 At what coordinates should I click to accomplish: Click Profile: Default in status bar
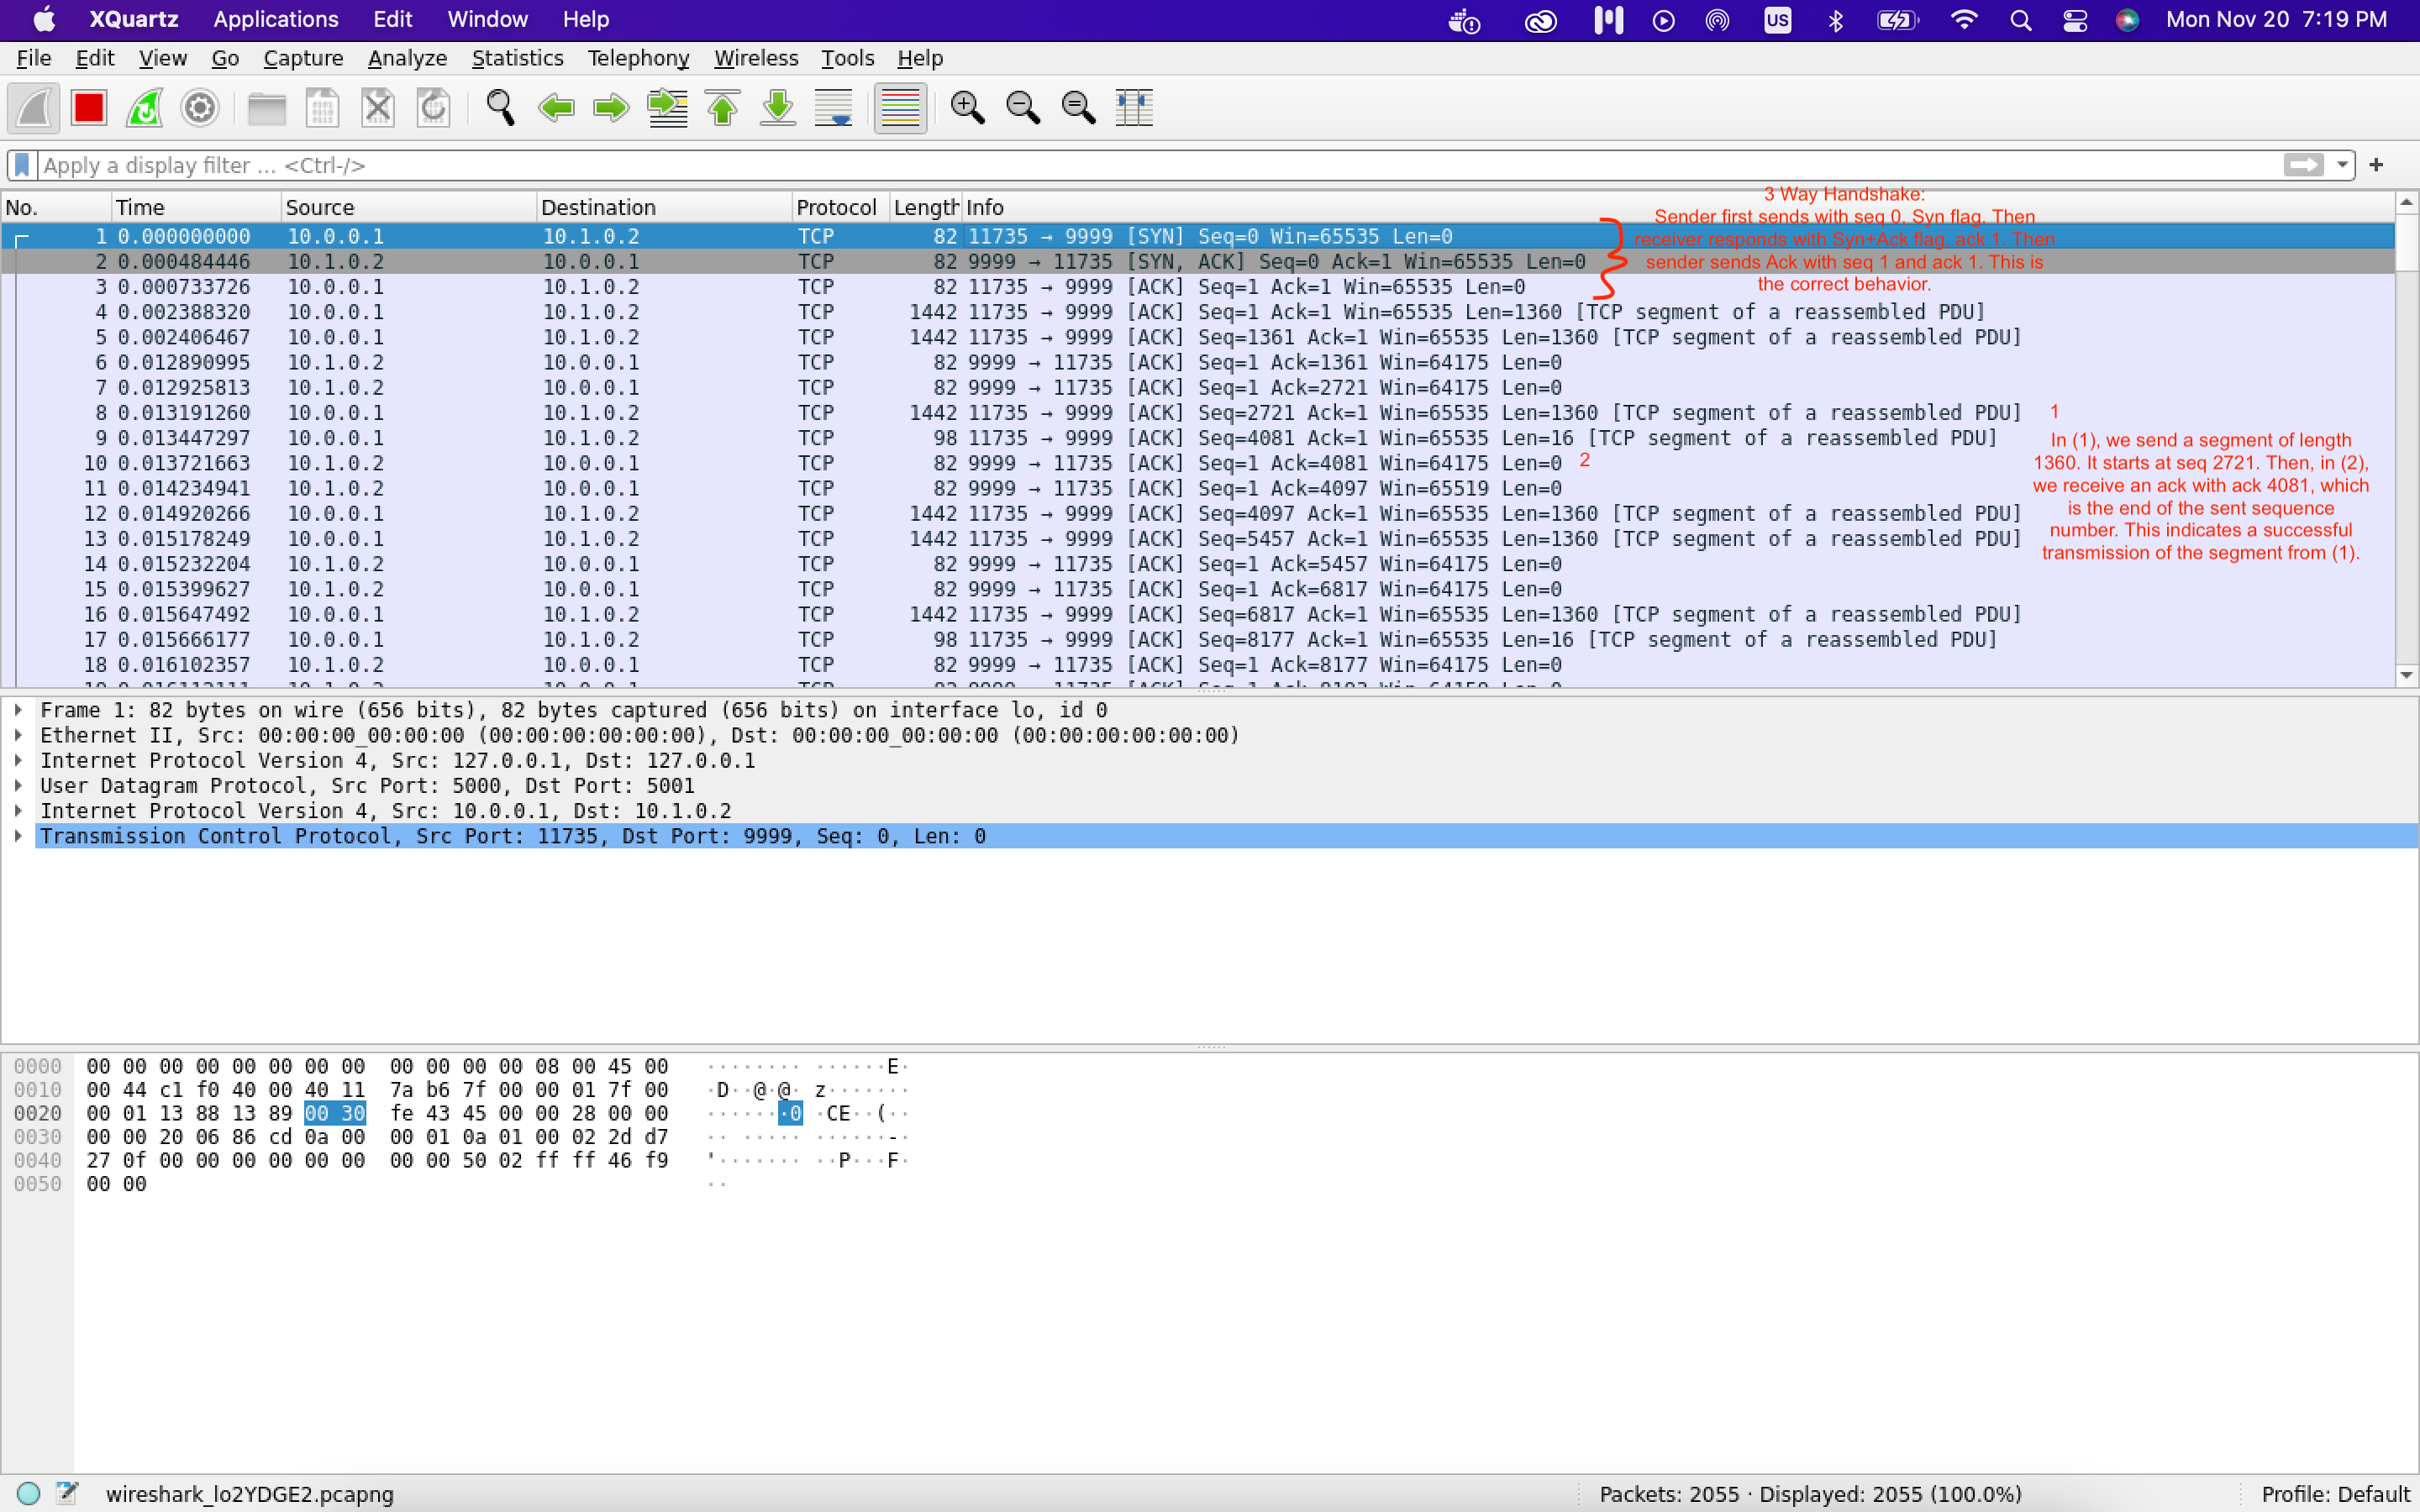click(x=2335, y=1494)
